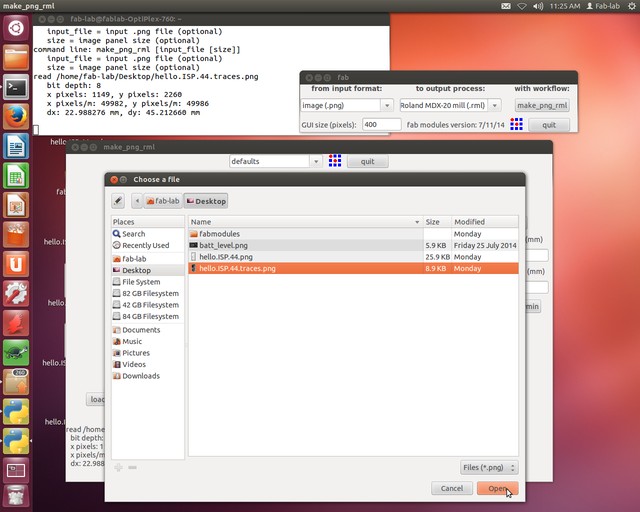Image resolution: width=640 pixels, height=512 pixels.
Task: Click the make_png_rml workflow button
Action: pyautogui.click(x=542, y=105)
